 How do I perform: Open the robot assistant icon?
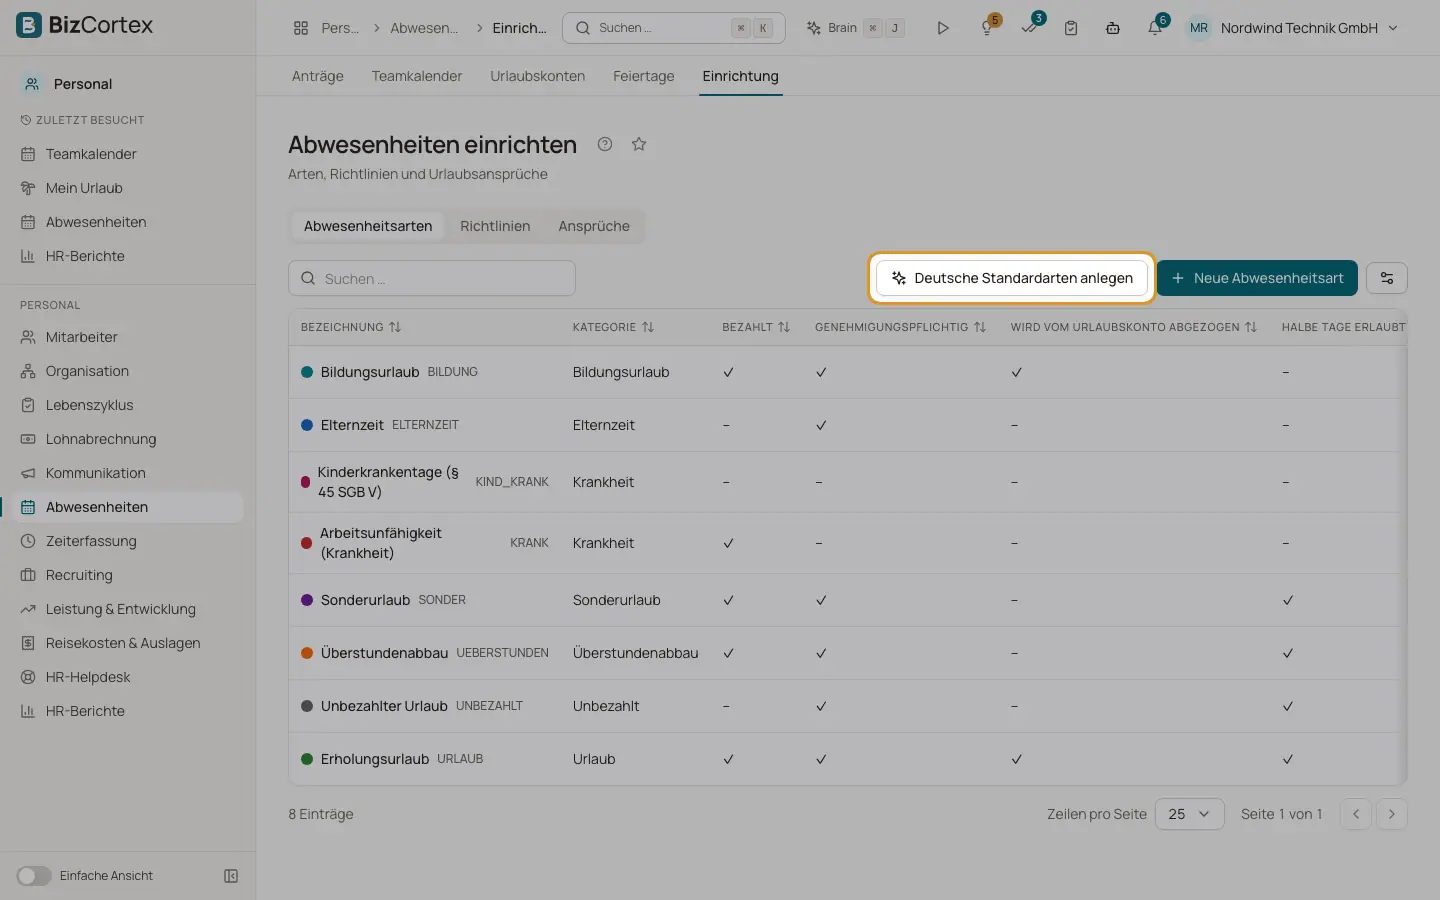1113,28
